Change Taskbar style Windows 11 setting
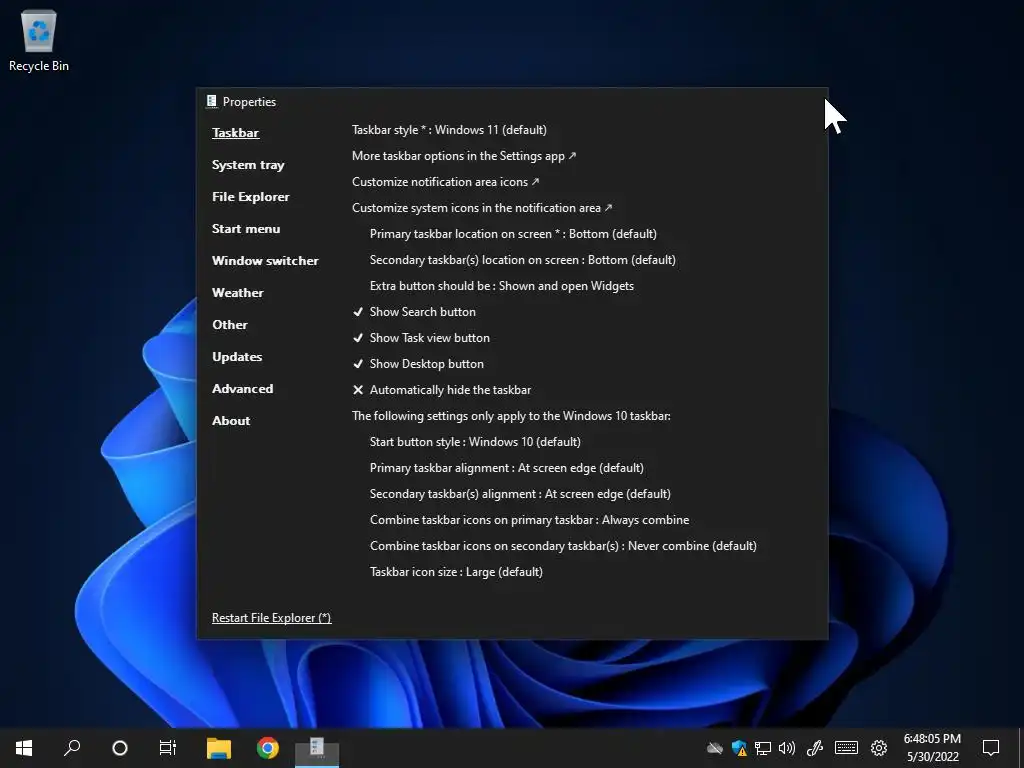Screen dimensions: 1024x768 [x=449, y=130]
